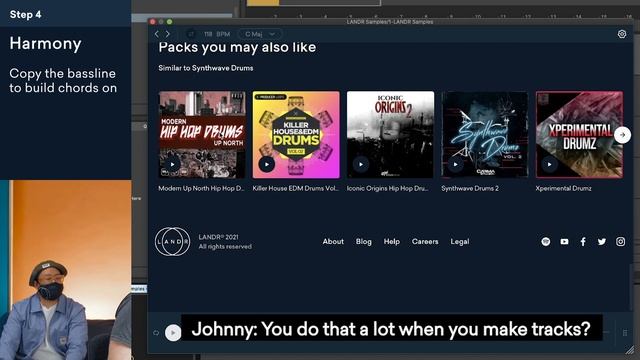Click the 118 BPM tempo field

pyautogui.click(x=217, y=34)
